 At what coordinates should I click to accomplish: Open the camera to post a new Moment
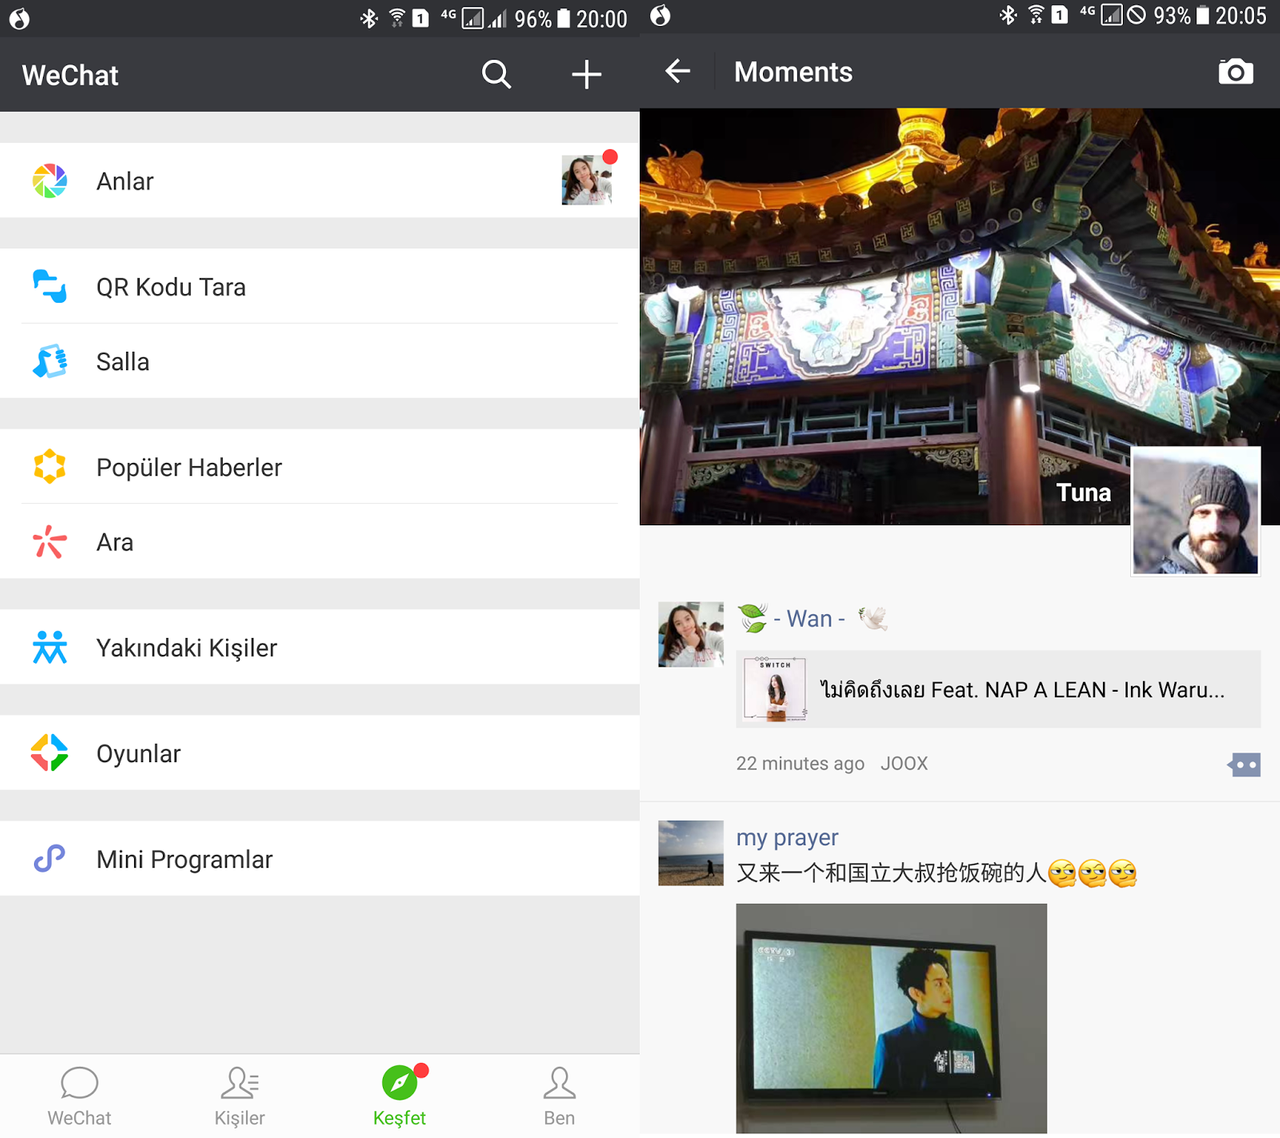point(1236,72)
